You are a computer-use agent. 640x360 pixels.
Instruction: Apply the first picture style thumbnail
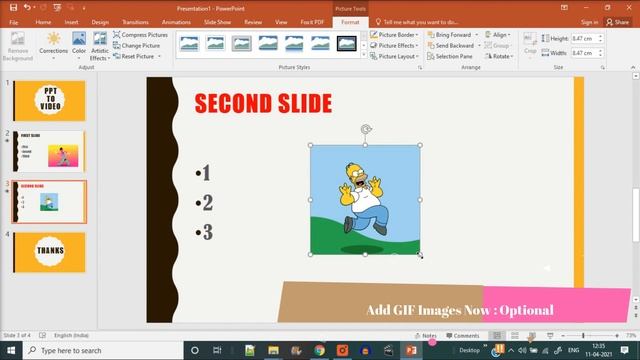click(x=189, y=43)
